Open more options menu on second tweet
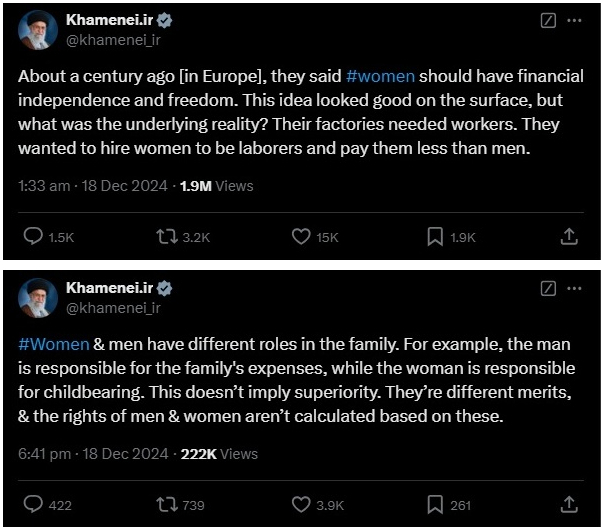Image resolution: width=604 pixels, height=530 pixels. tap(574, 288)
